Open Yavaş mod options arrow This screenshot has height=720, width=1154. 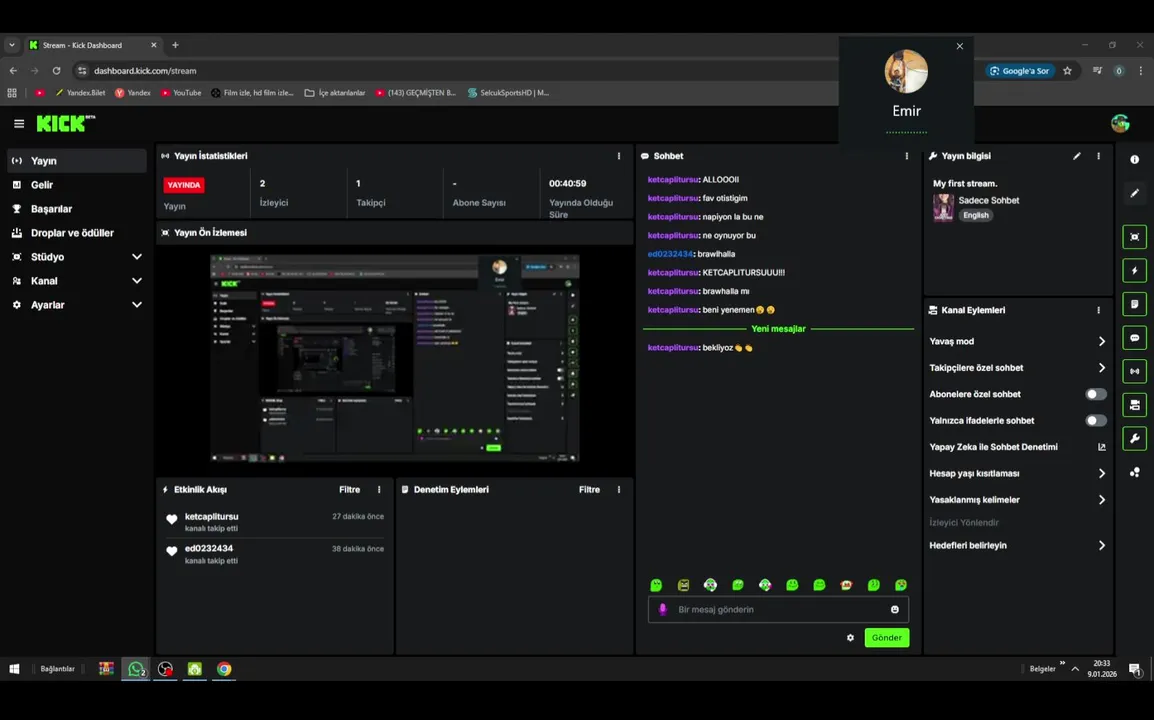(x=1102, y=342)
